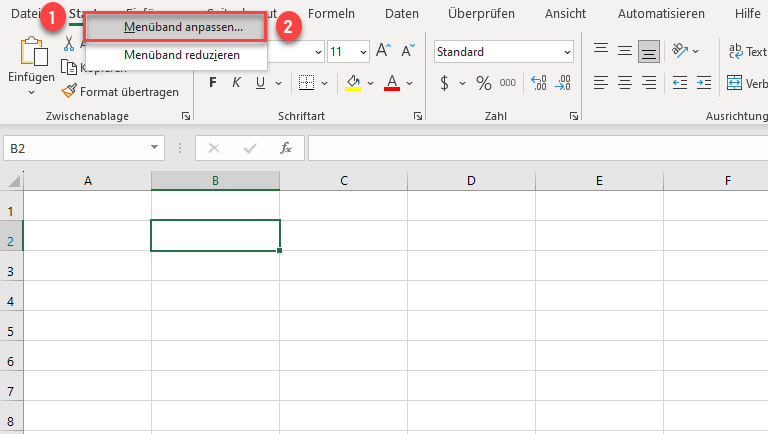Toggle bold (F) formatting

tap(213, 83)
